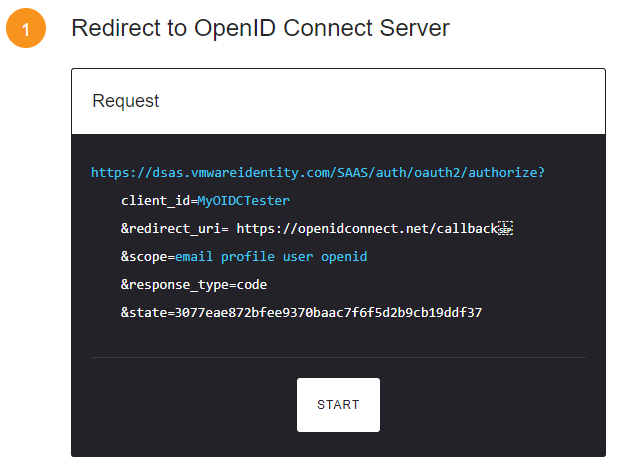Screen dimensions: 635x473
Task: Click the 'Request' panel header
Action: (x=126, y=101)
